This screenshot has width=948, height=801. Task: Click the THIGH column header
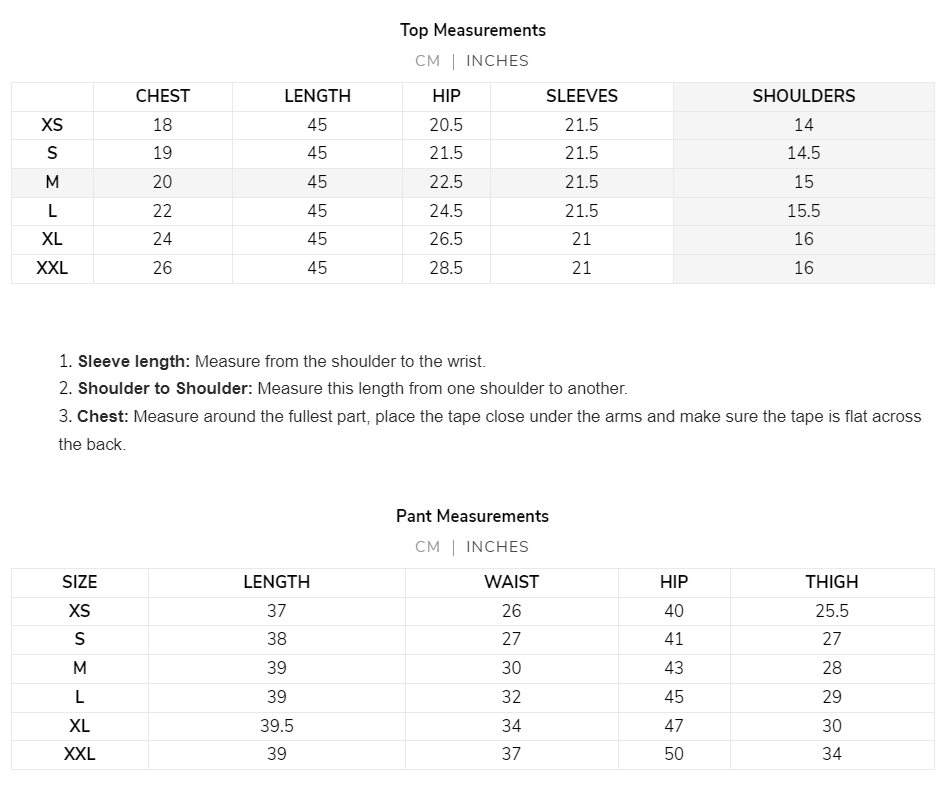coord(832,582)
